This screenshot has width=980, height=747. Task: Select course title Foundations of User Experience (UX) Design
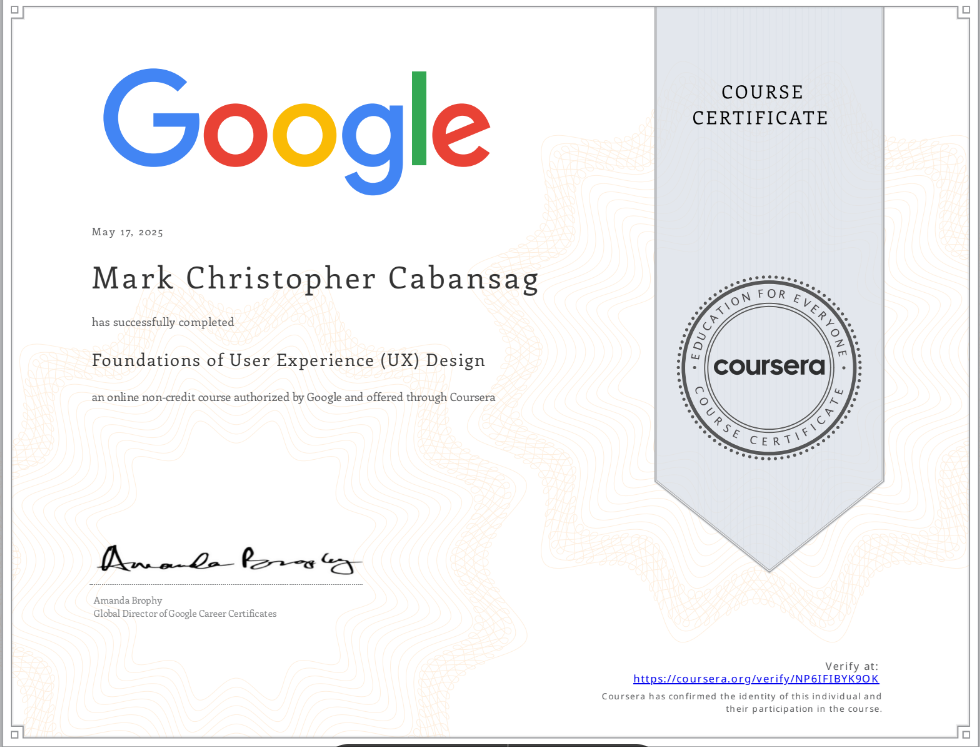[x=289, y=361]
